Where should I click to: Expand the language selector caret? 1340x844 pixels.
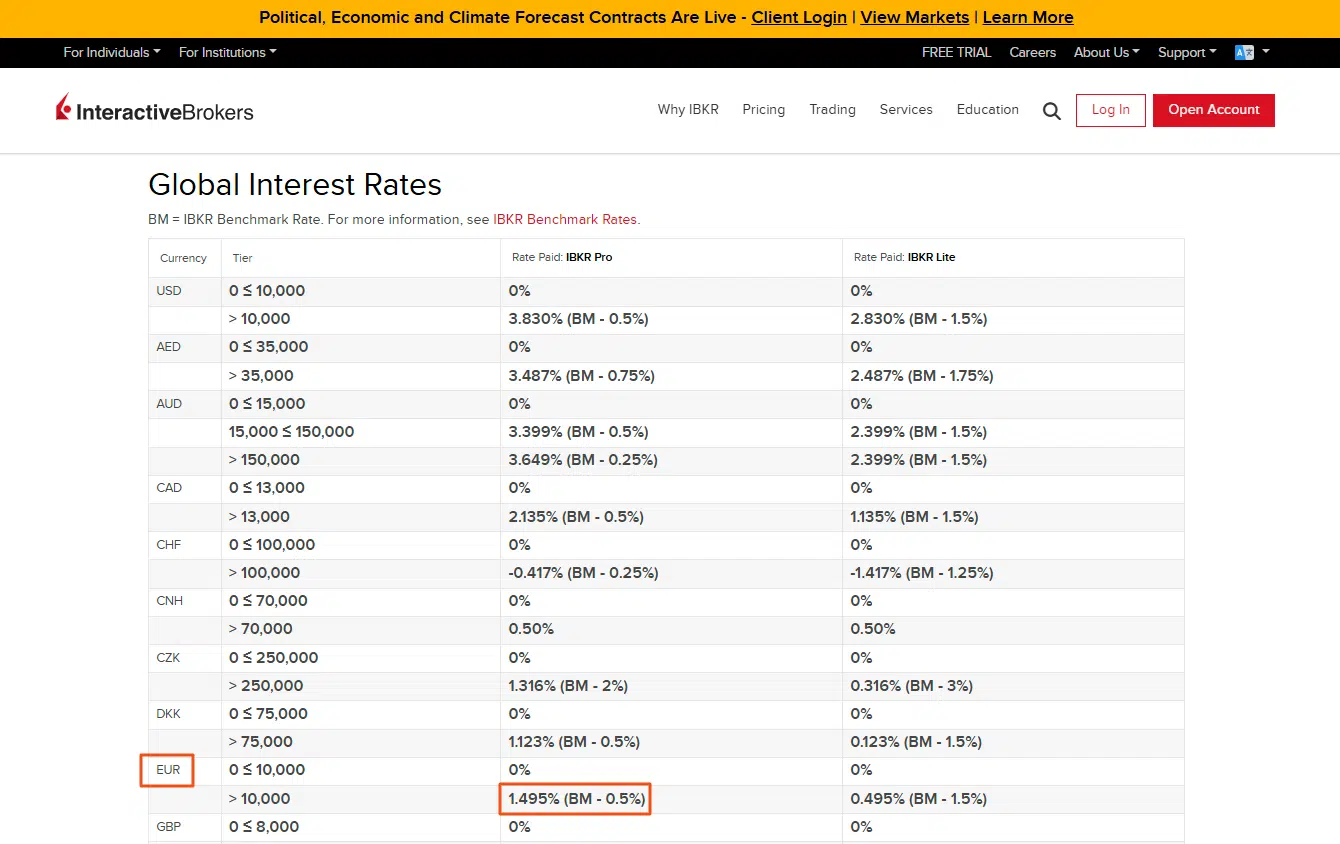tap(1266, 52)
